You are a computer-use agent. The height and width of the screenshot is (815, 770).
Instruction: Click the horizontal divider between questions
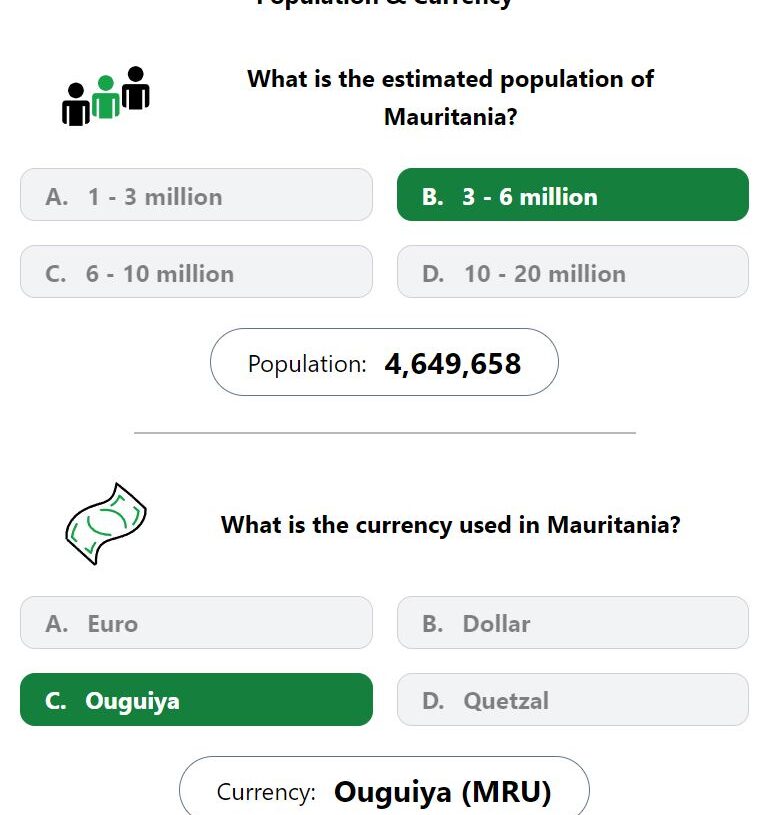pyautogui.click(x=385, y=432)
